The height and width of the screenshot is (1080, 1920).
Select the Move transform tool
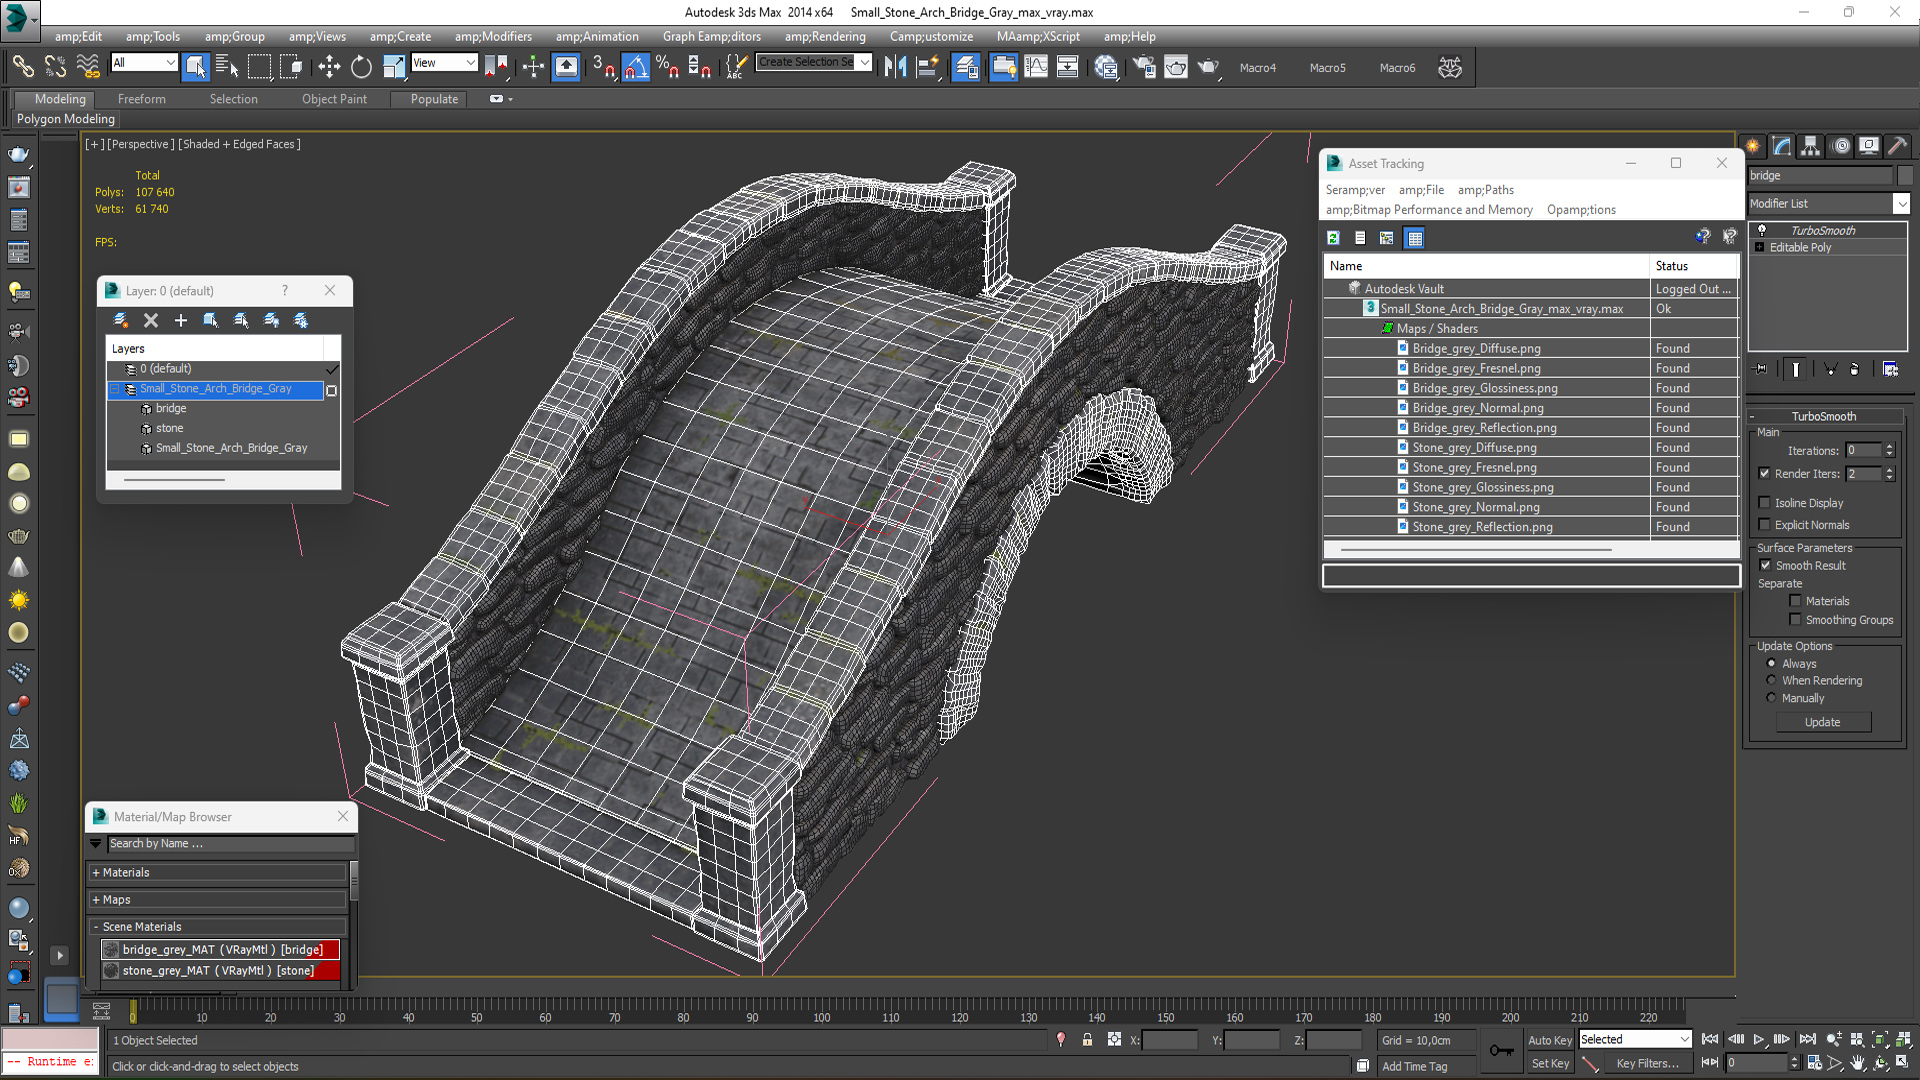click(329, 67)
